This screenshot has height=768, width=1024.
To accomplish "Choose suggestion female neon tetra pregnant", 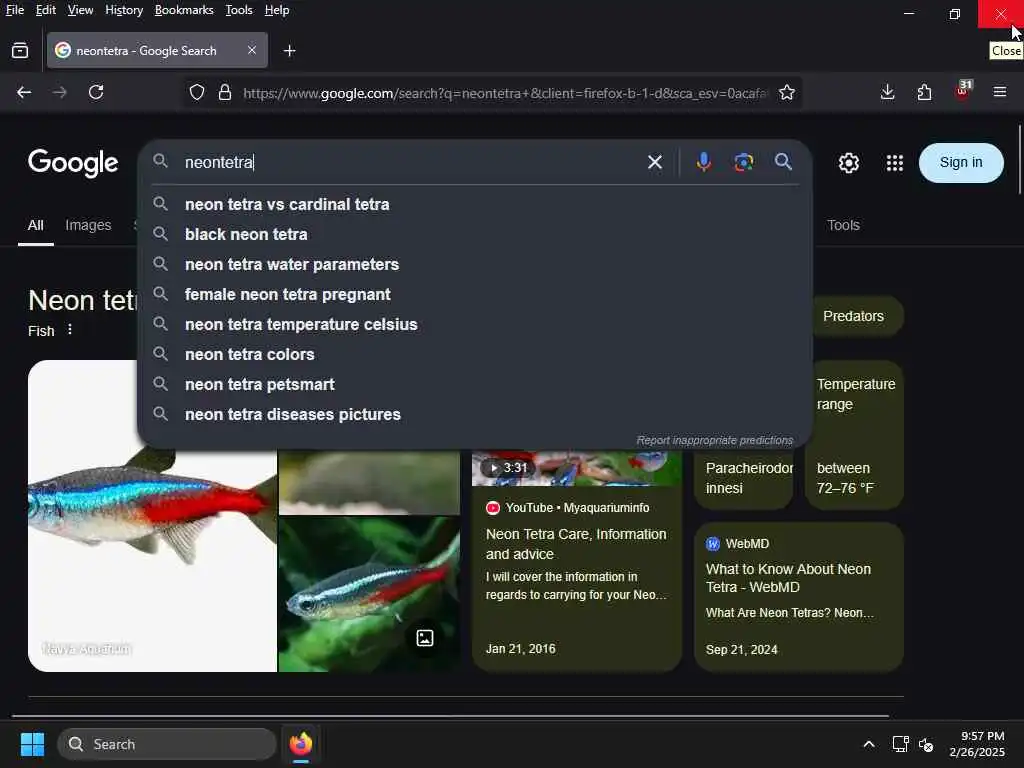I will tap(475, 295).
